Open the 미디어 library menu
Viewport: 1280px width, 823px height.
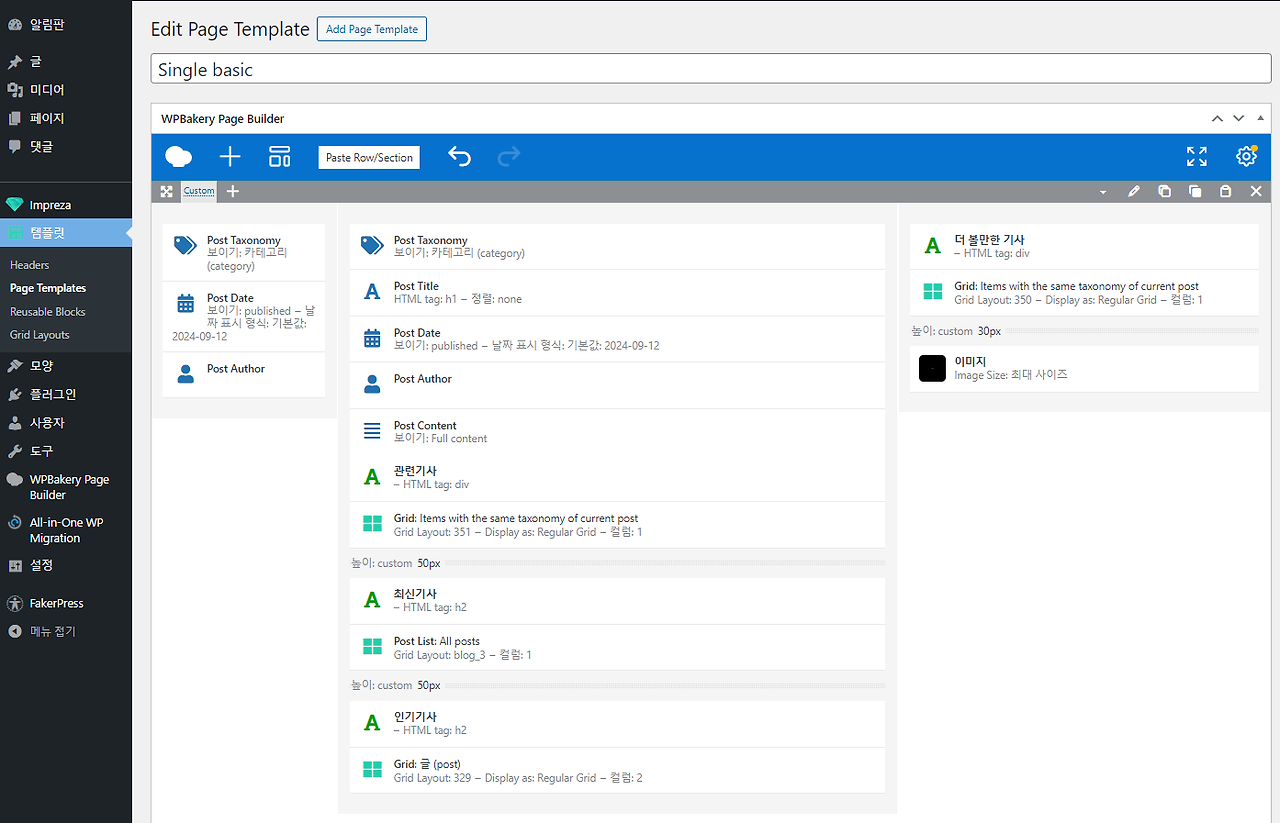66,89
